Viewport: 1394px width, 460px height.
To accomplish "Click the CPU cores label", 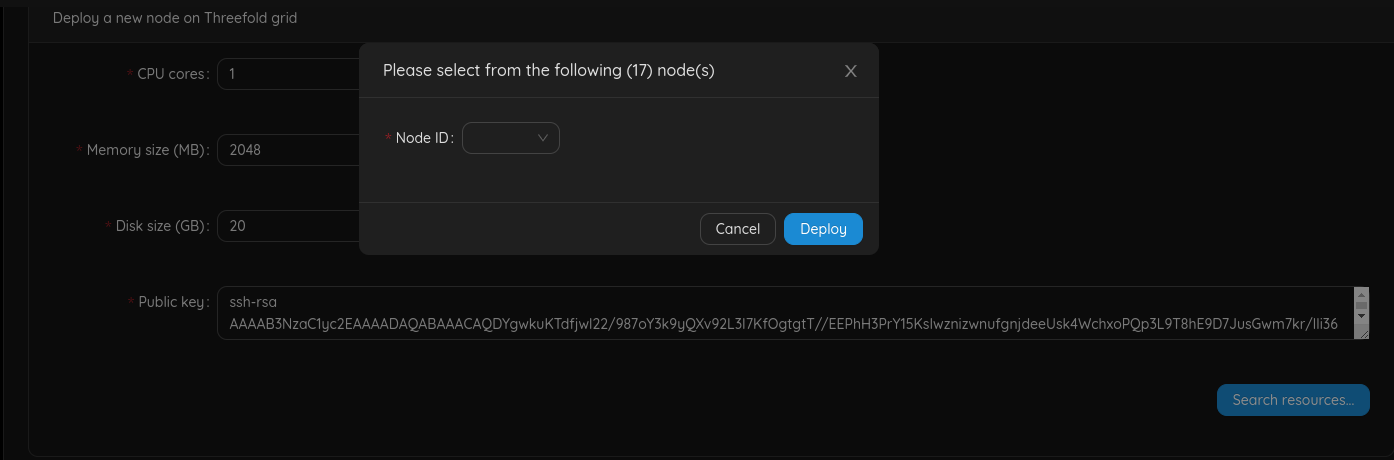I will 172,74.
